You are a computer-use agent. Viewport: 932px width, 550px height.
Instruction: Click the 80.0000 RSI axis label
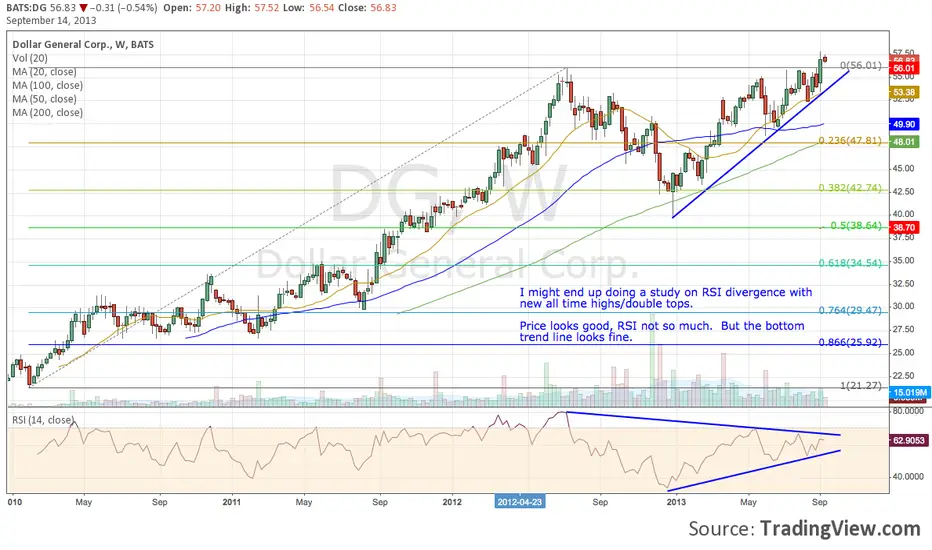pyautogui.click(x=907, y=411)
